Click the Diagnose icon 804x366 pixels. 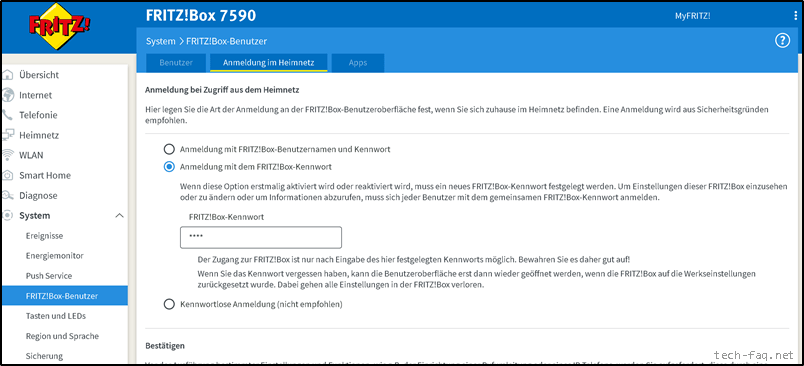[x=7, y=195]
